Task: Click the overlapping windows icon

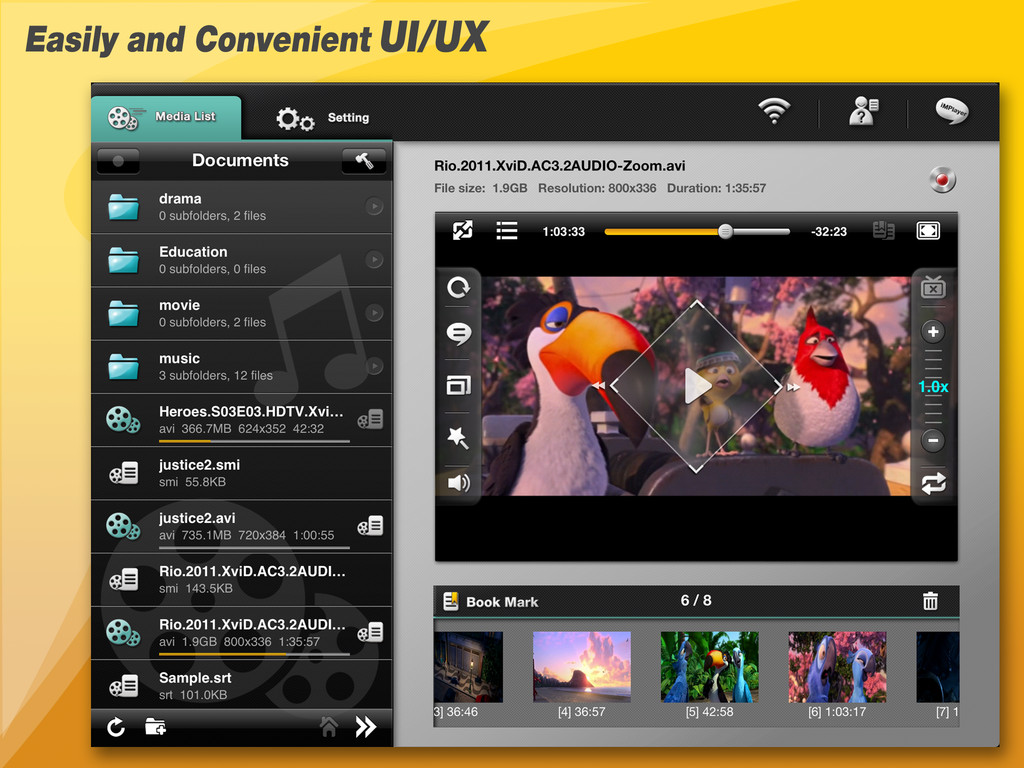Action: (458, 385)
